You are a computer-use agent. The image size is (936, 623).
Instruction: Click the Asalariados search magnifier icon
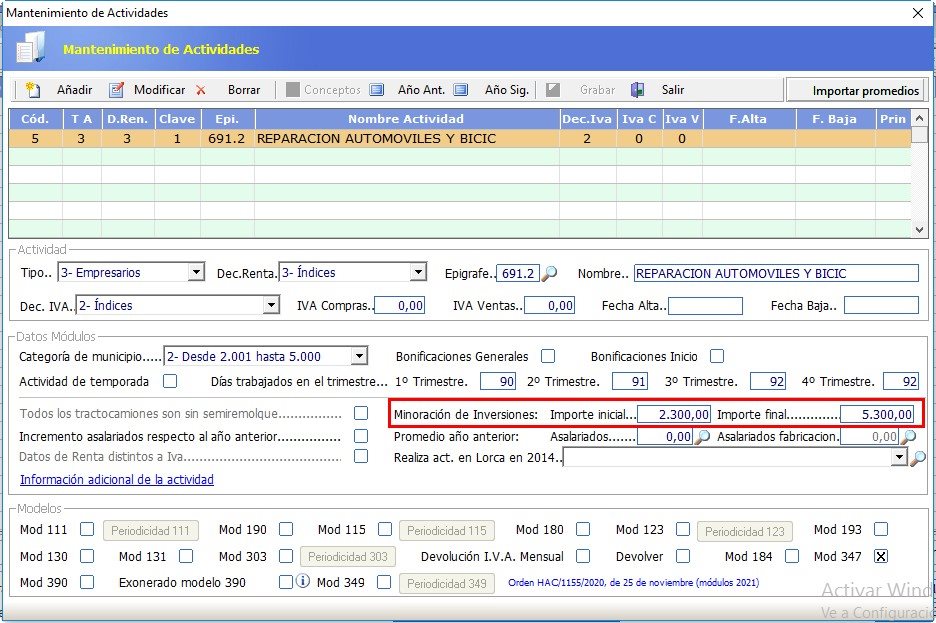[703, 437]
